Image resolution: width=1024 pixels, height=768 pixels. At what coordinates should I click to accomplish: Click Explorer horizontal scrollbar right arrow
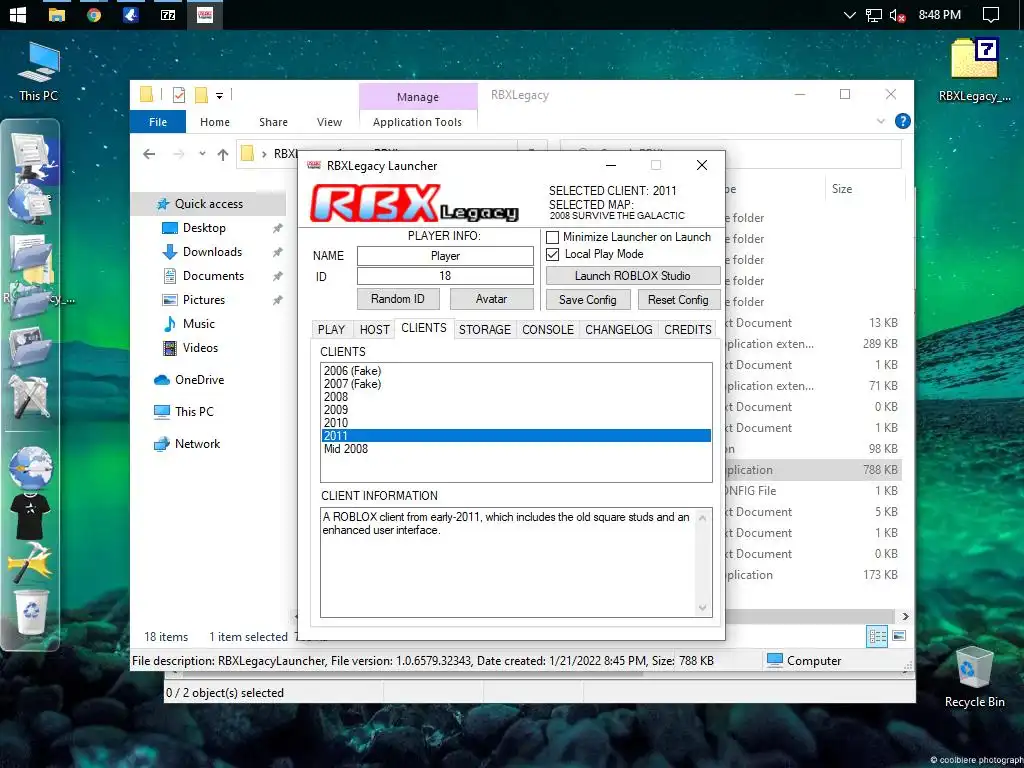point(904,616)
